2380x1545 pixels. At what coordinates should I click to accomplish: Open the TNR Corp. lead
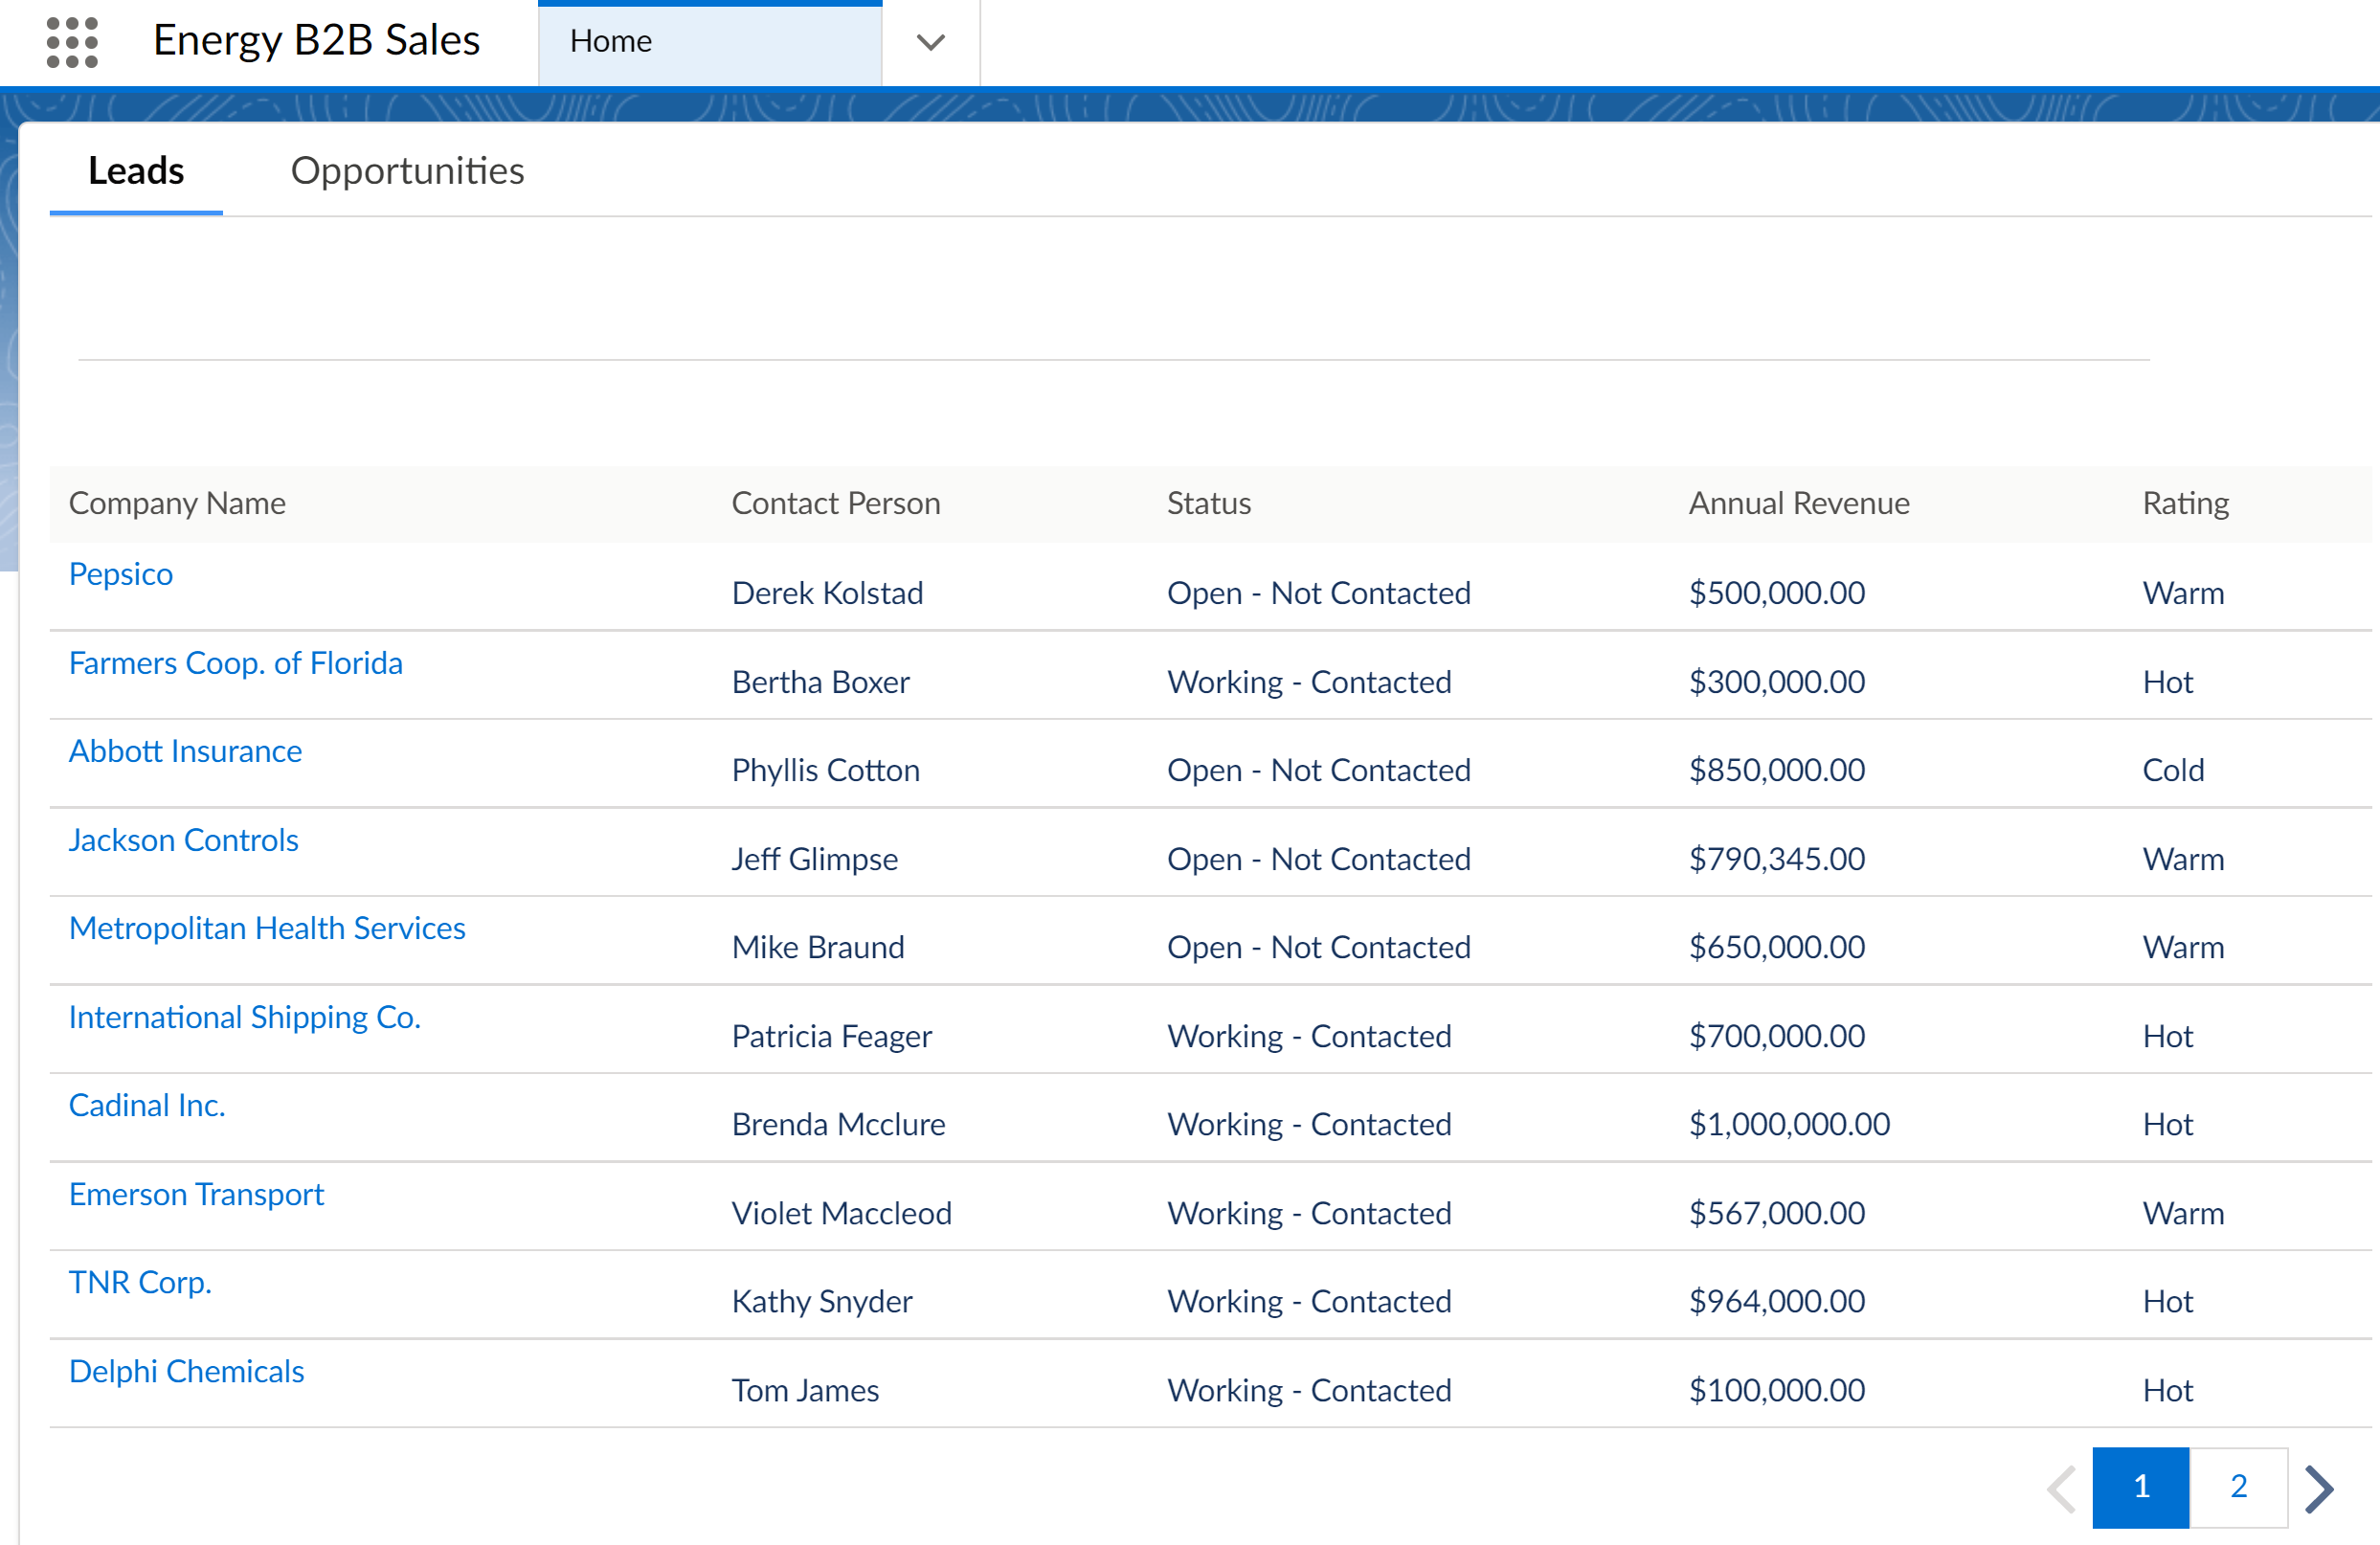click(x=140, y=1282)
